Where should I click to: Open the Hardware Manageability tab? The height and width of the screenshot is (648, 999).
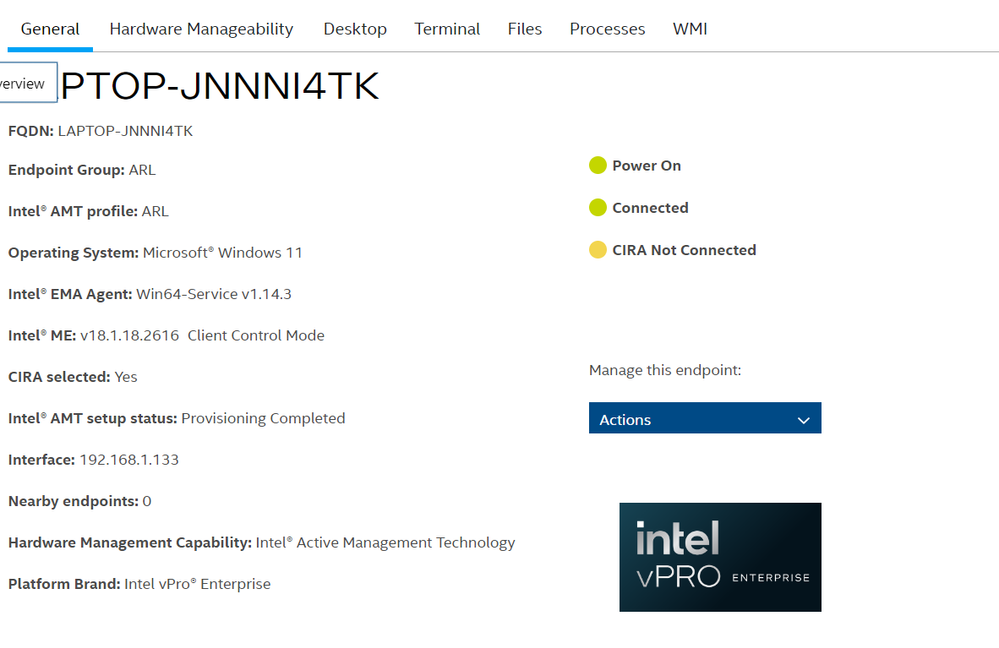pos(201,29)
